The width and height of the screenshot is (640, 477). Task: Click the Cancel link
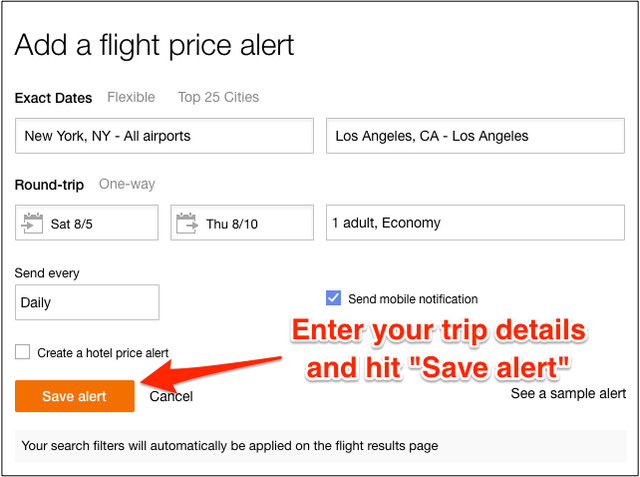(171, 397)
